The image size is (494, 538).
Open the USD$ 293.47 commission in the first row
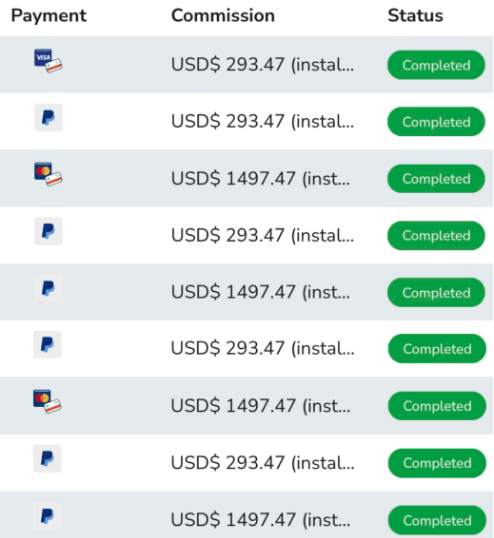click(262, 65)
